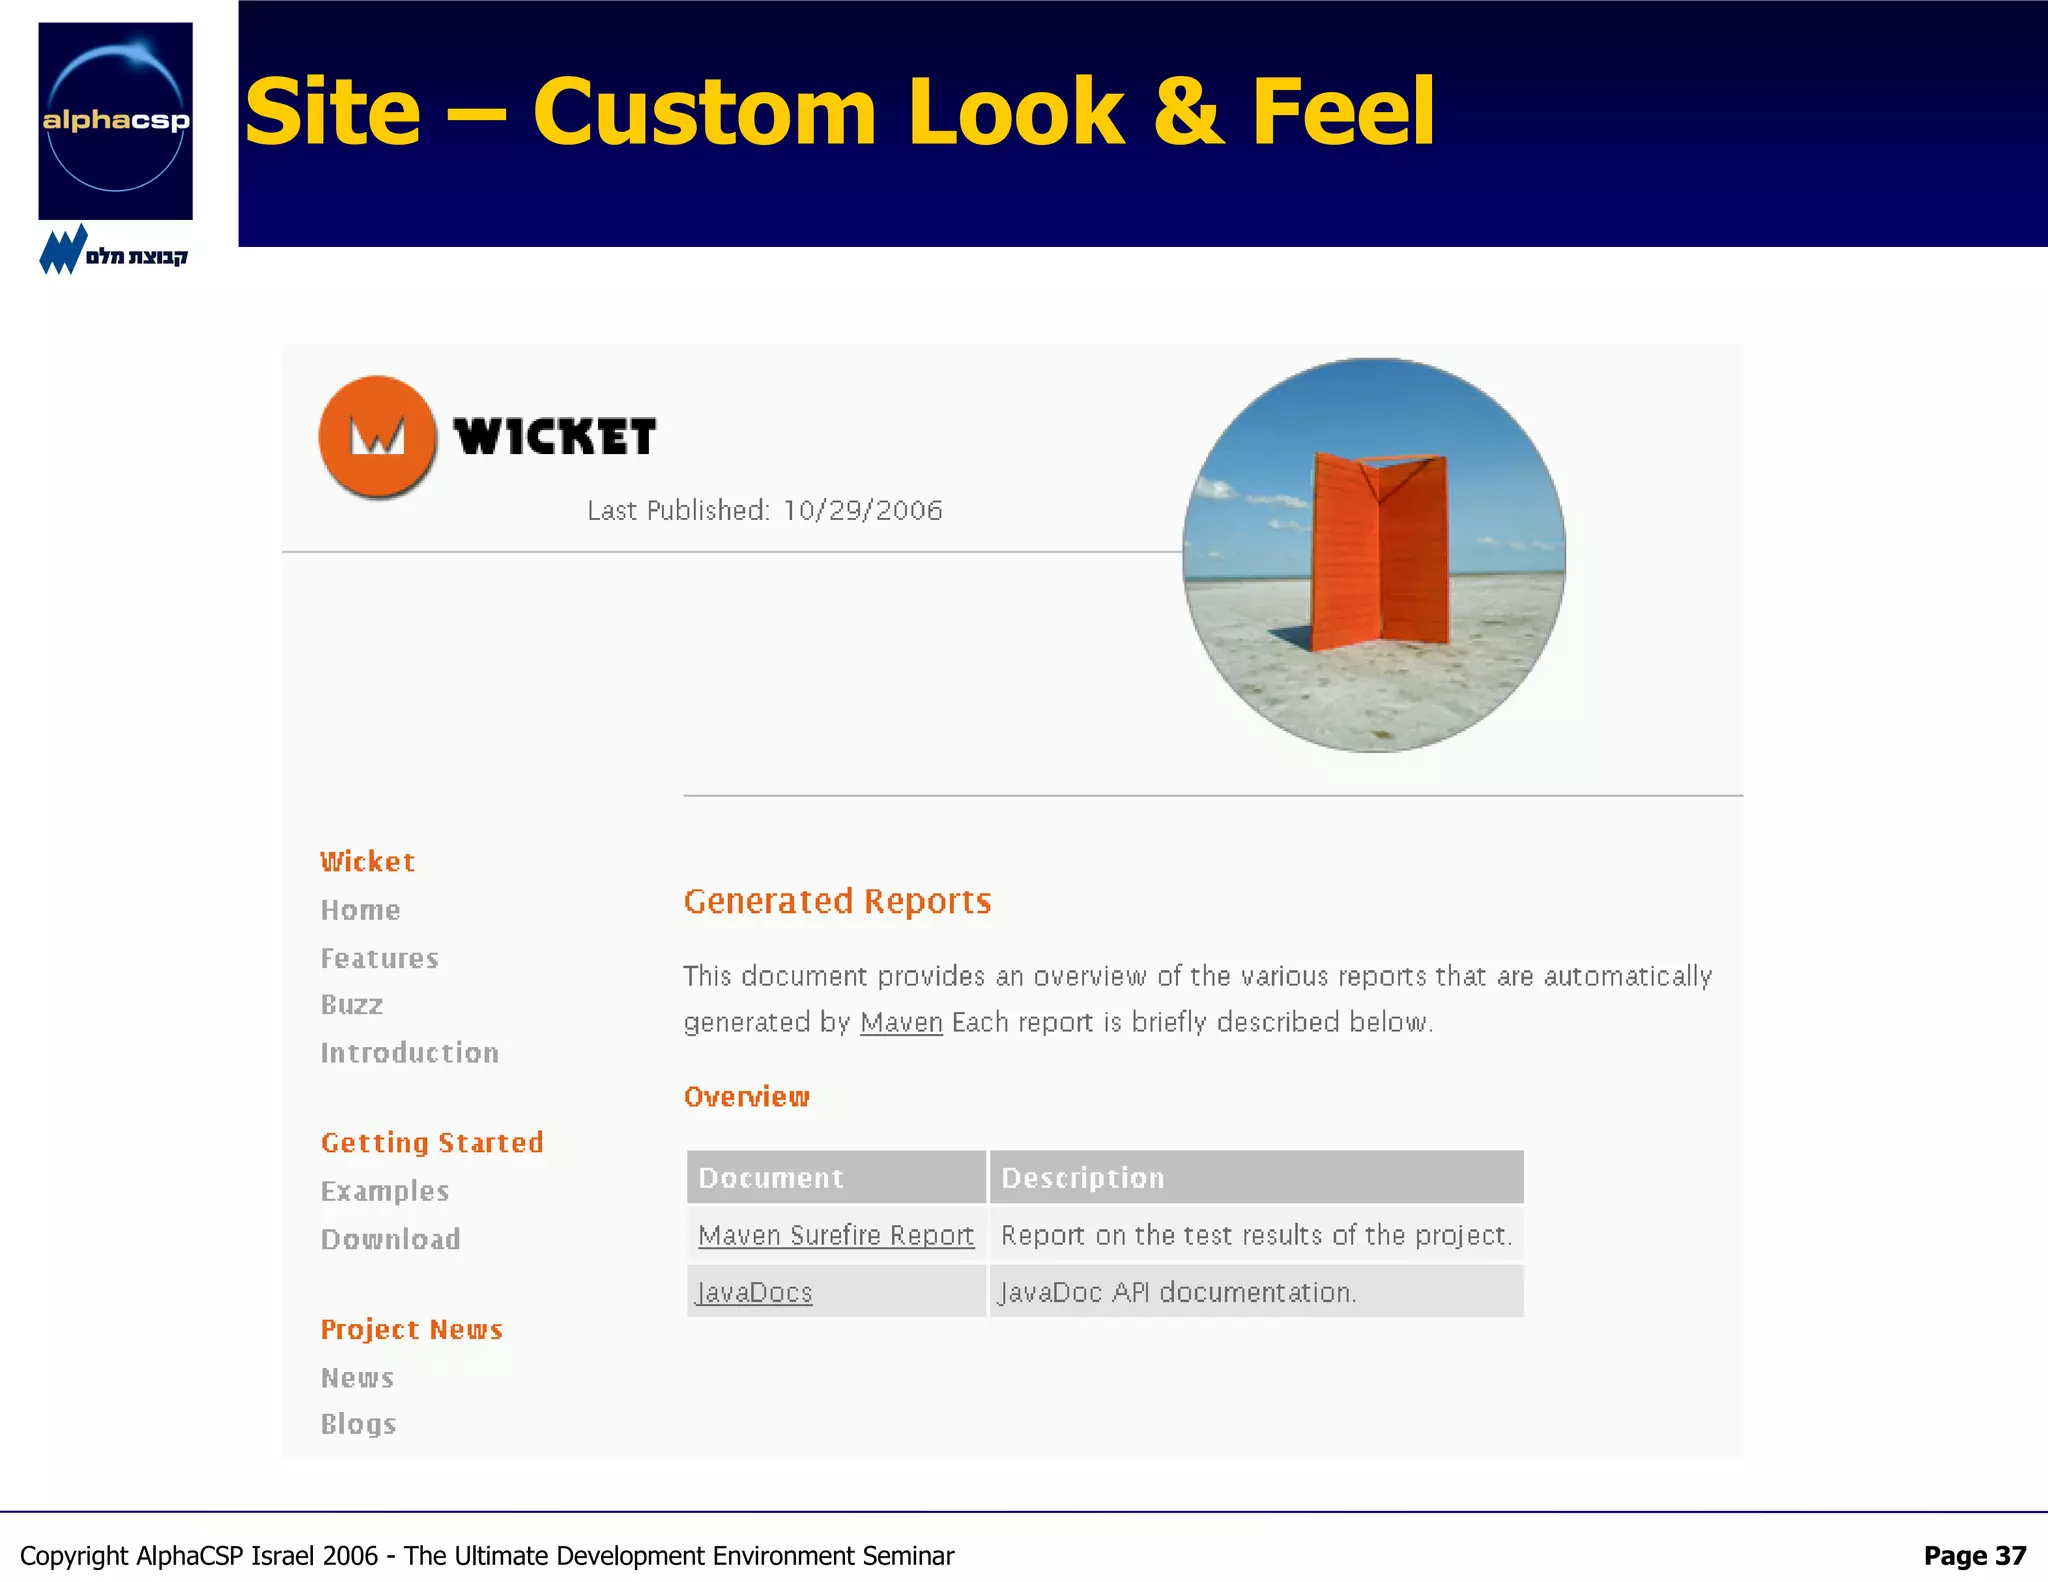Open News under Project News
Image resolution: width=2048 pixels, height=1582 pixels.
click(x=357, y=1377)
